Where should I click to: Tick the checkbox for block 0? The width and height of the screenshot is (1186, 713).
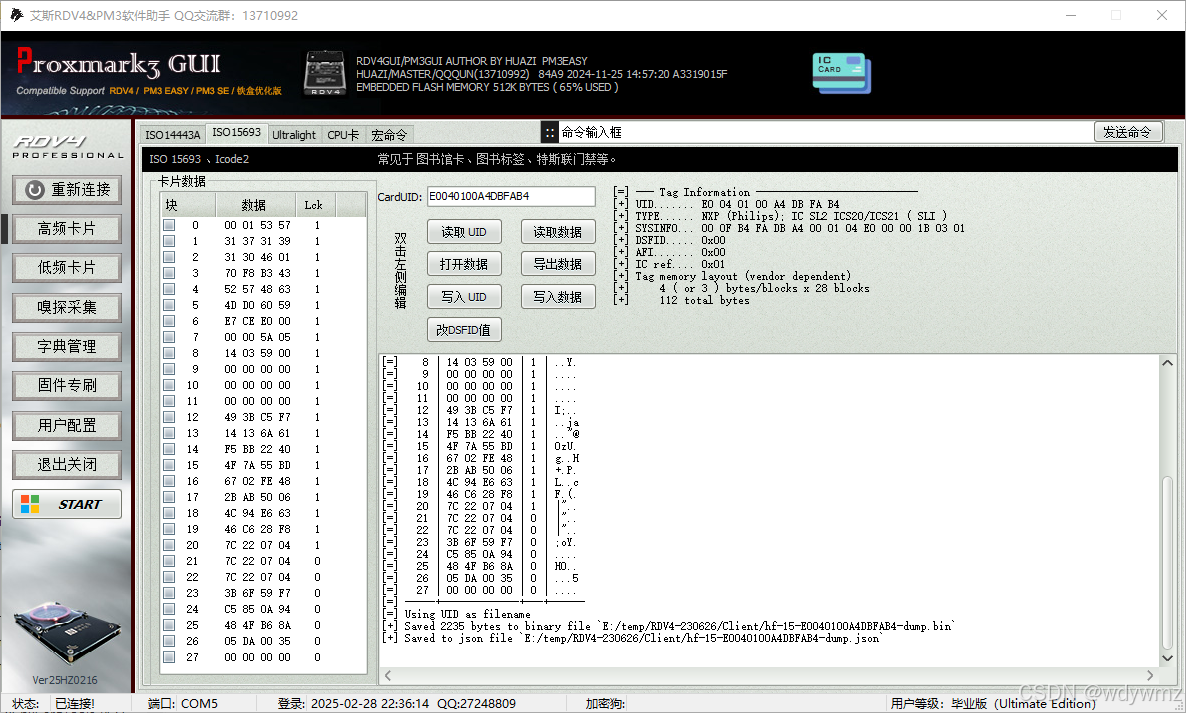pos(169,225)
